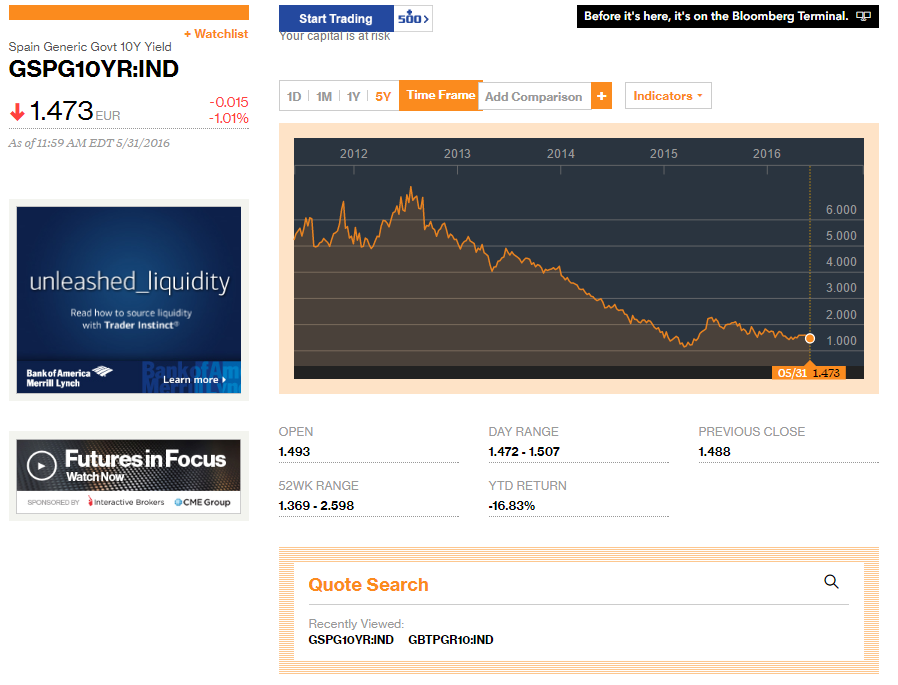898x685 pixels.
Task: Click the IG logo next to Start Trading
Action: (413, 18)
